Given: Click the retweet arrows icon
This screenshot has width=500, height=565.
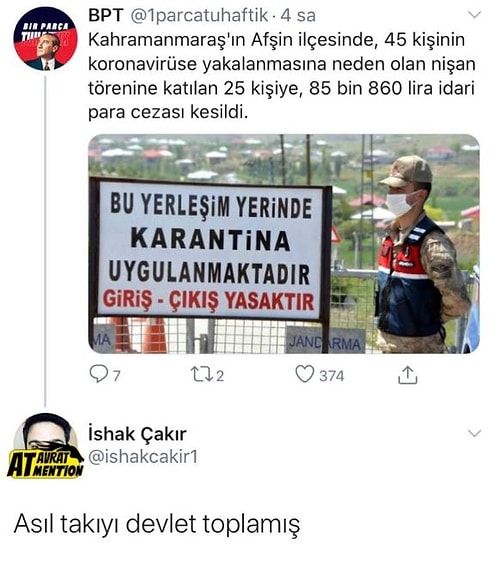Looking at the screenshot, I should pyautogui.click(x=201, y=374).
